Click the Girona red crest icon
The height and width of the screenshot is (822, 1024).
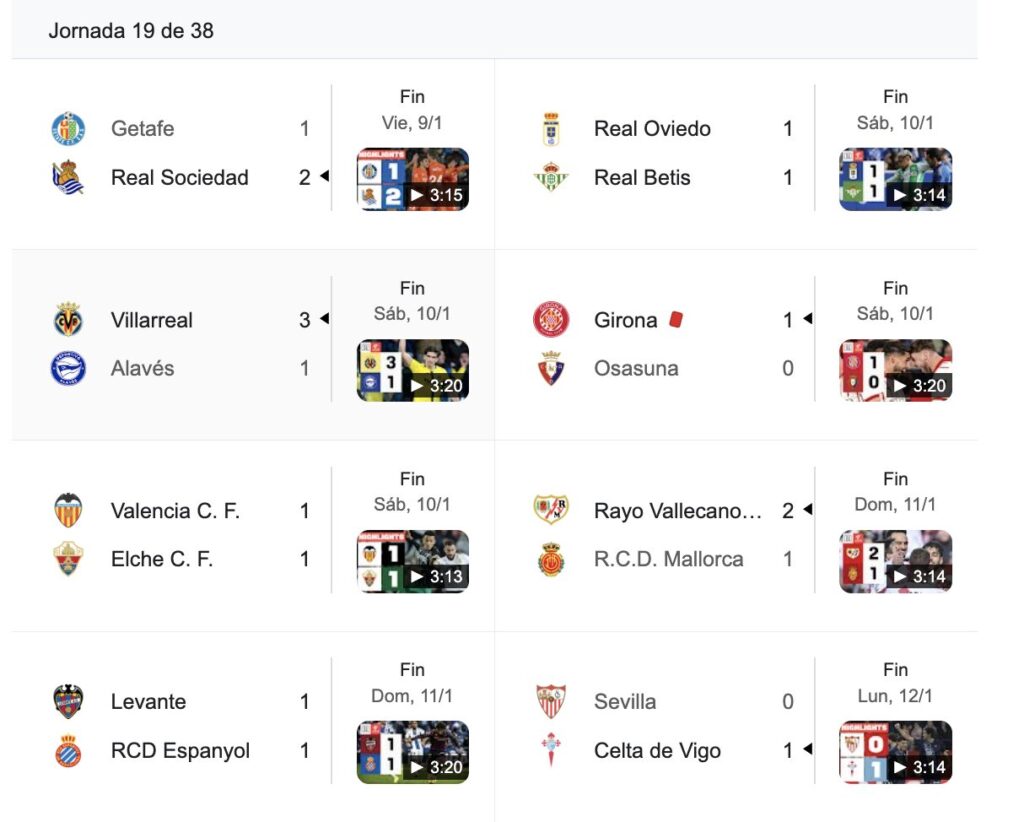click(551, 320)
